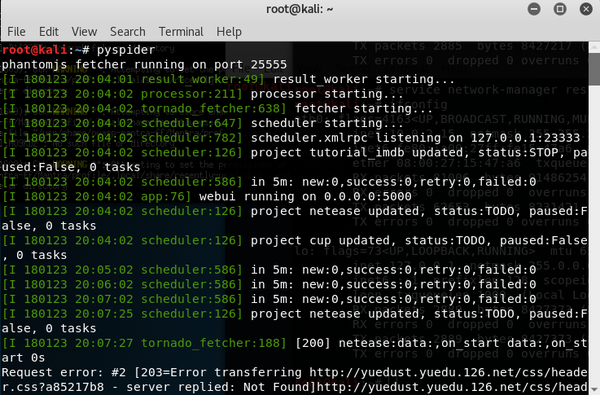600x395 pixels.
Task: Click the 'processor starting...' log line
Action: coord(203,94)
